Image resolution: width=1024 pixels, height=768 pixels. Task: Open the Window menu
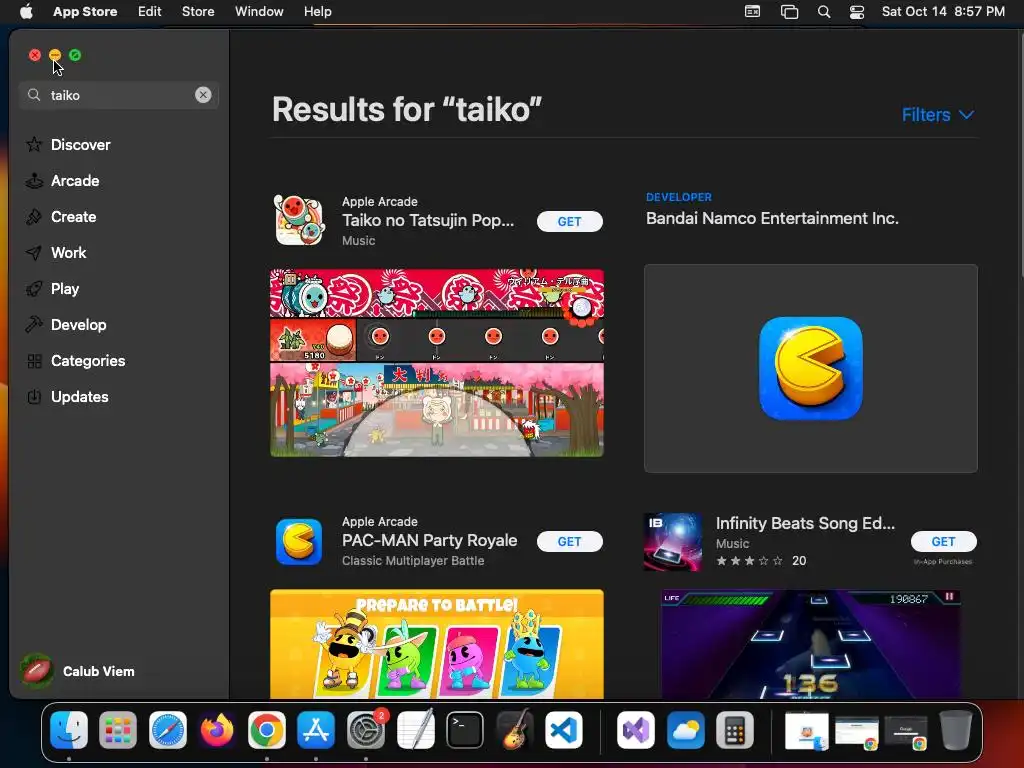click(x=259, y=12)
